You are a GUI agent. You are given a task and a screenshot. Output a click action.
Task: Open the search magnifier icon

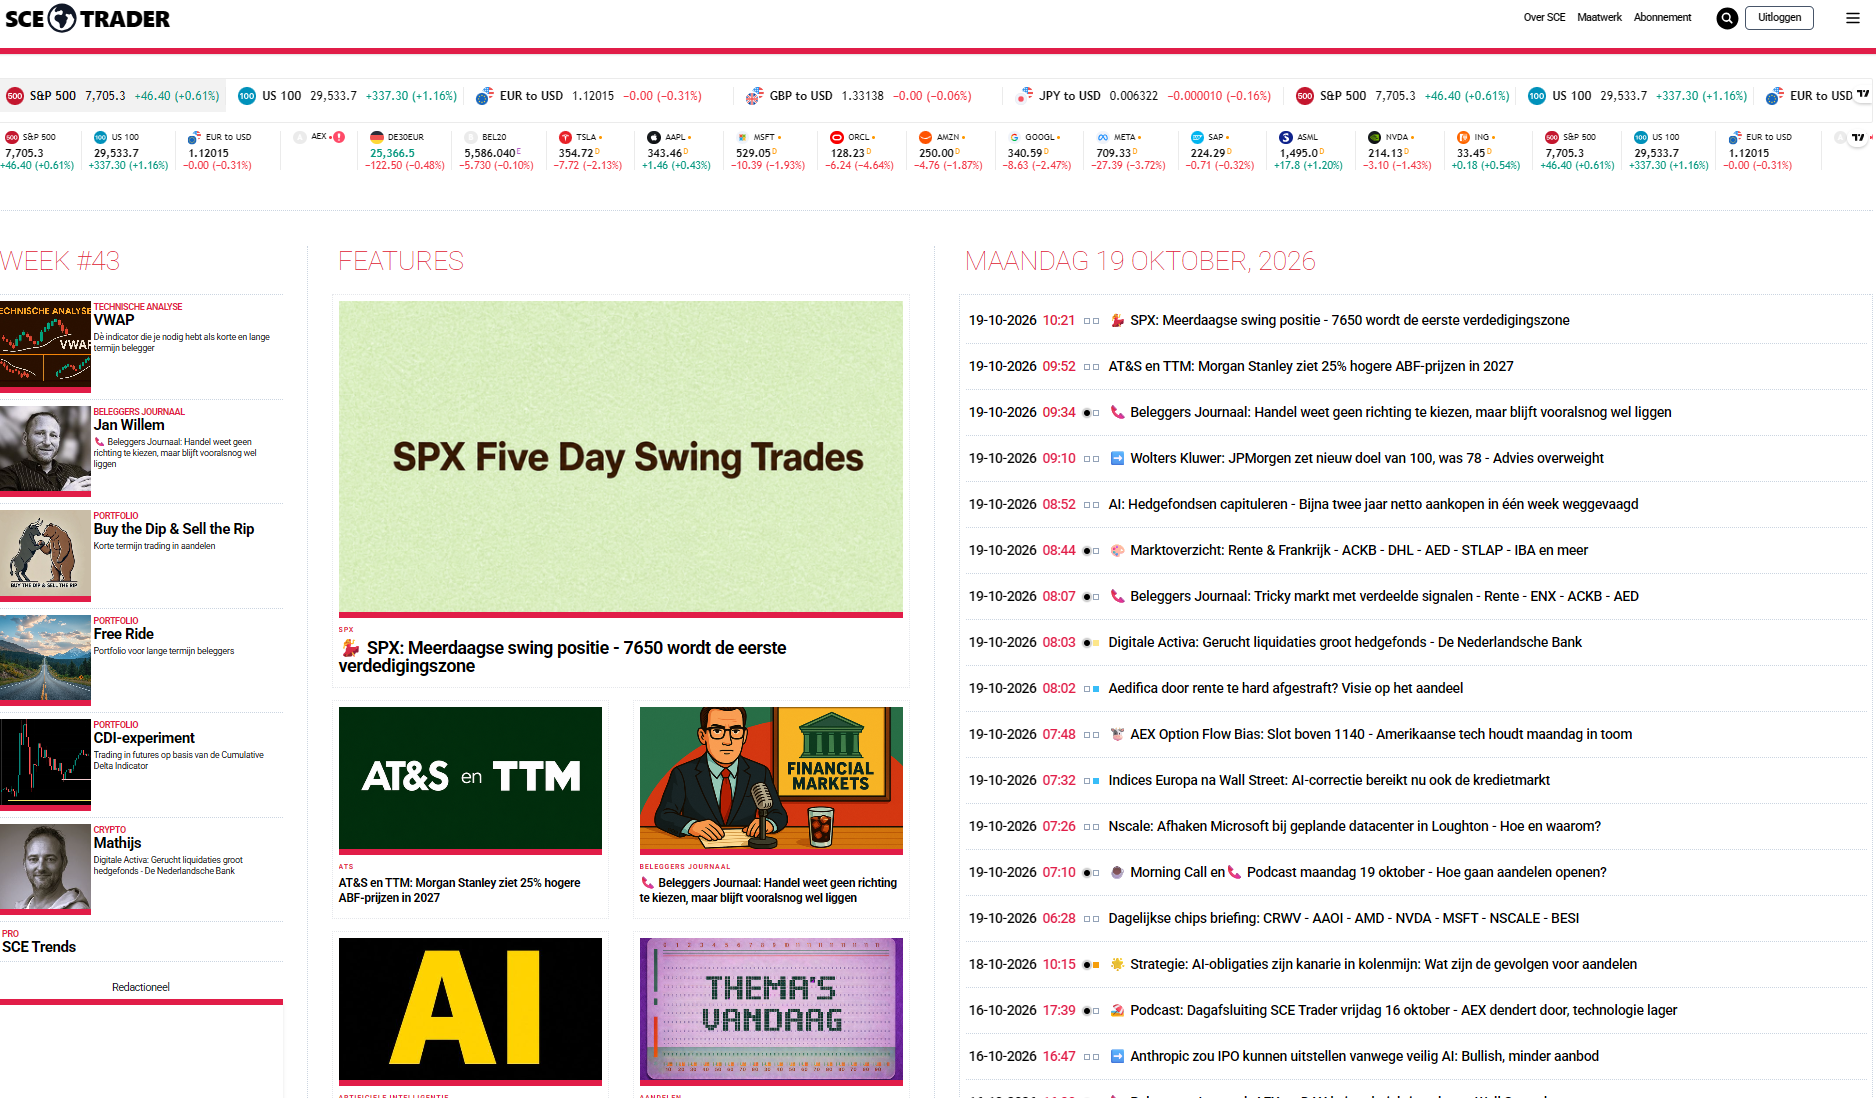click(1727, 18)
